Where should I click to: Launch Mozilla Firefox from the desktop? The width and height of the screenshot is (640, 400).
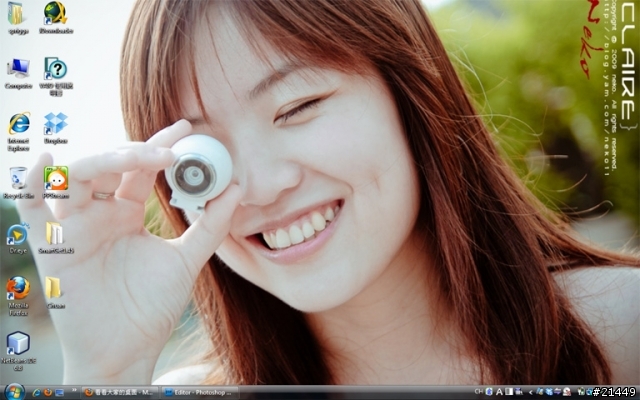(x=18, y=296)
